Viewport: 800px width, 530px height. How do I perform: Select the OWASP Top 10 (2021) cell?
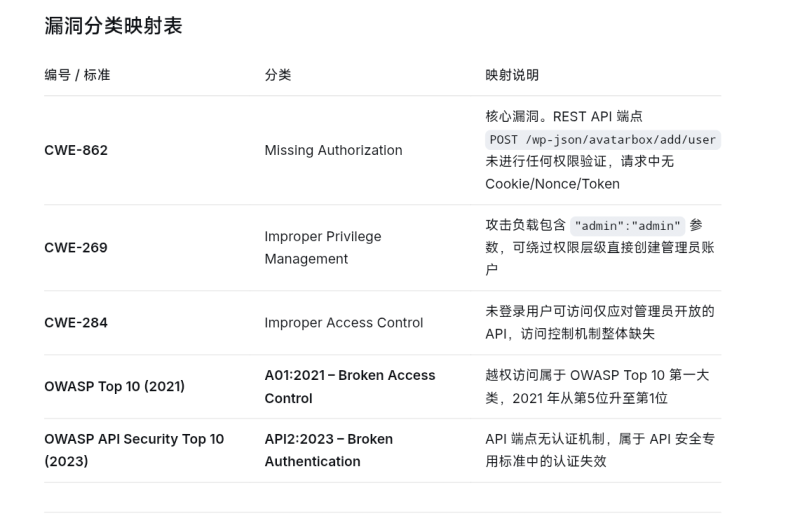coord(115,387)
